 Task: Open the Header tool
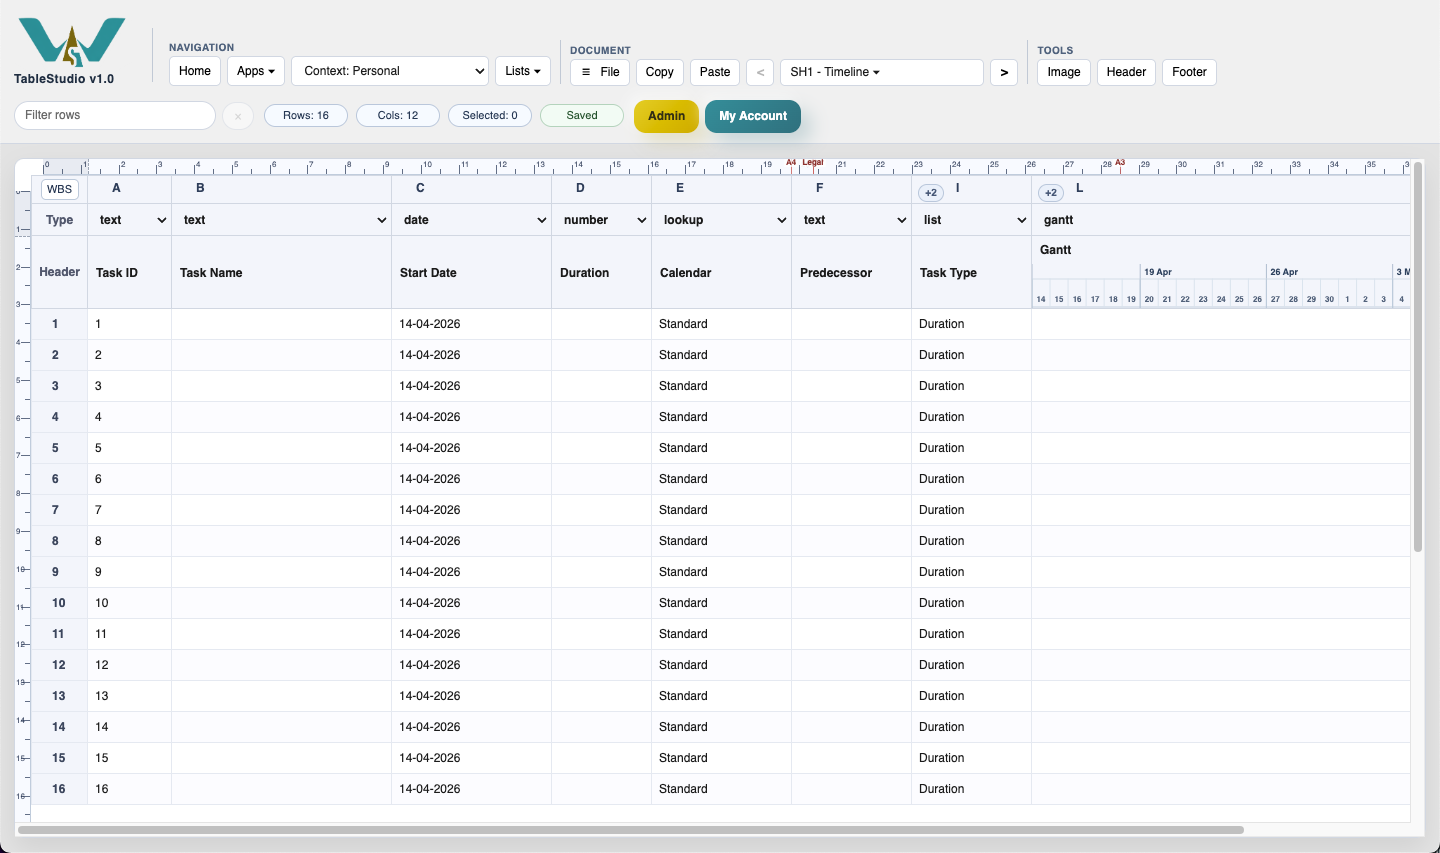tap(1126, 72)
